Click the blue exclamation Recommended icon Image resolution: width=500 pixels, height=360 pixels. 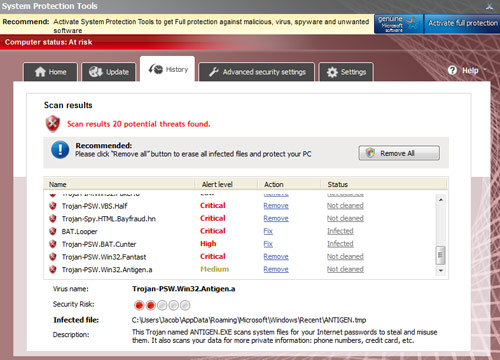coord(60,150)
